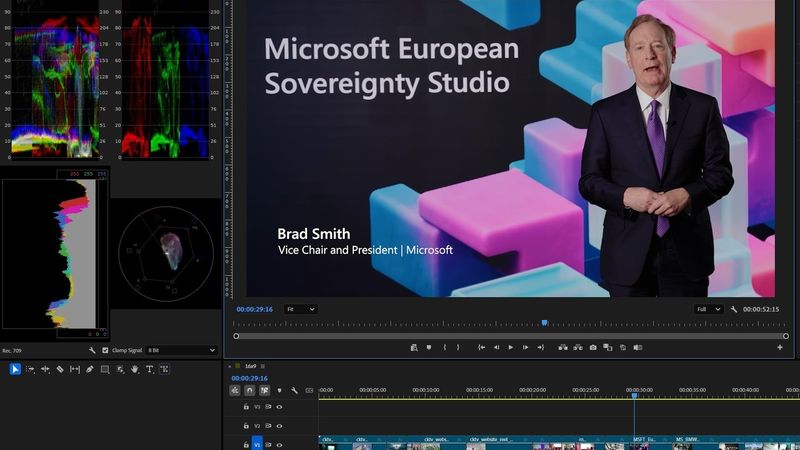This screenshot has height=450, width=800.
Task: Select the 16x9 sequence tab
Action: [250, 366]
